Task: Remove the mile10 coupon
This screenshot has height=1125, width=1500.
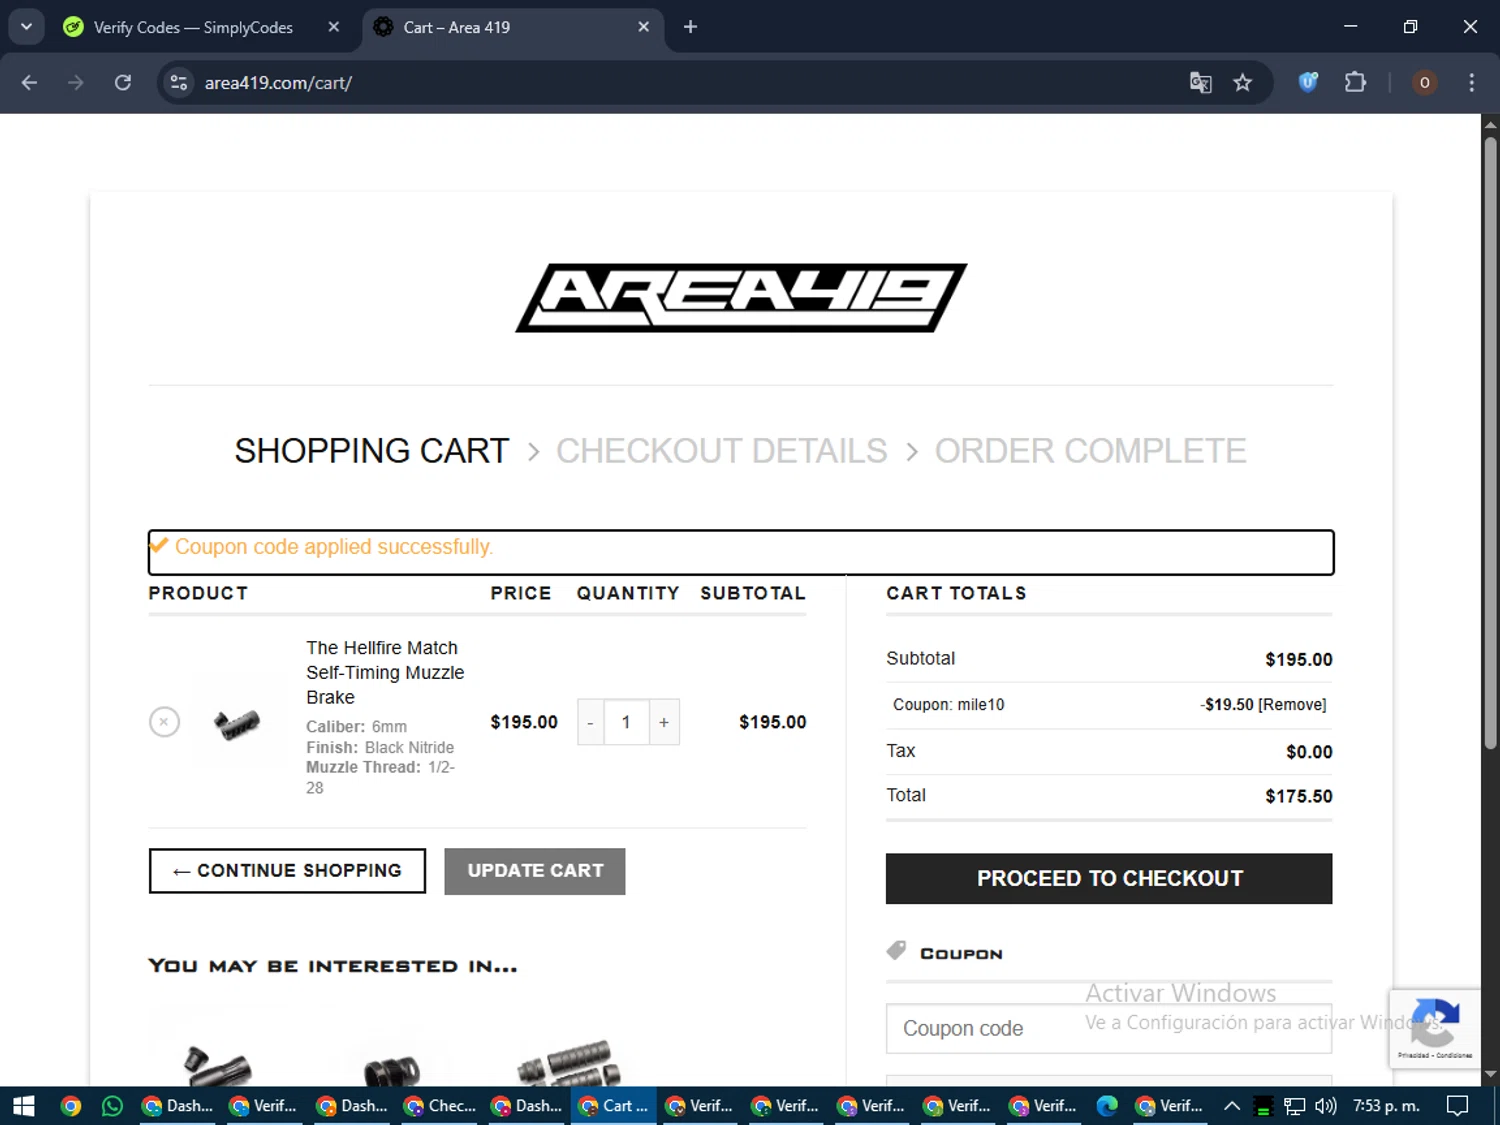Action: tap(1292, 705)
